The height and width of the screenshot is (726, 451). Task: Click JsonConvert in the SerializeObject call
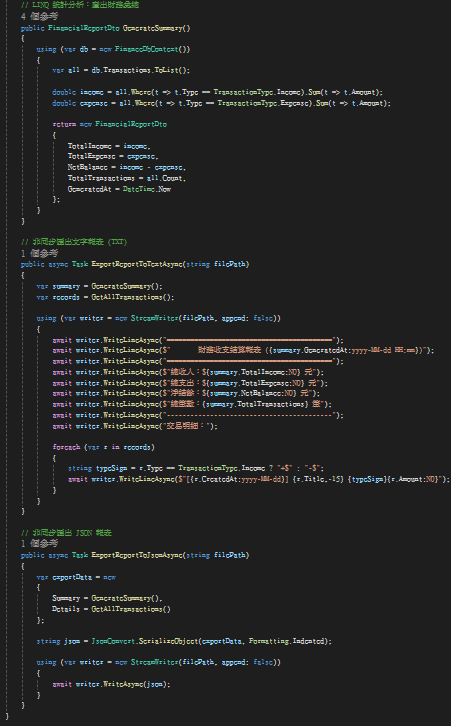coord(113,642)
